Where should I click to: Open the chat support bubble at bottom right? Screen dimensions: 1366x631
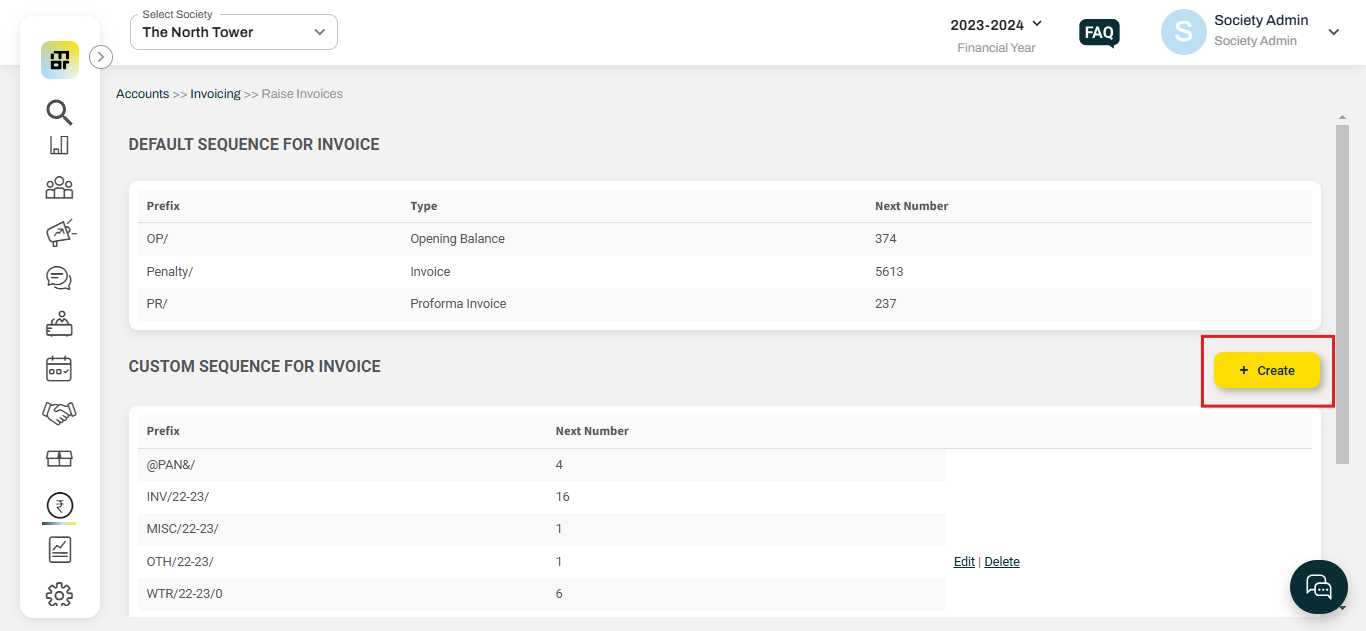pos(1318,587)
